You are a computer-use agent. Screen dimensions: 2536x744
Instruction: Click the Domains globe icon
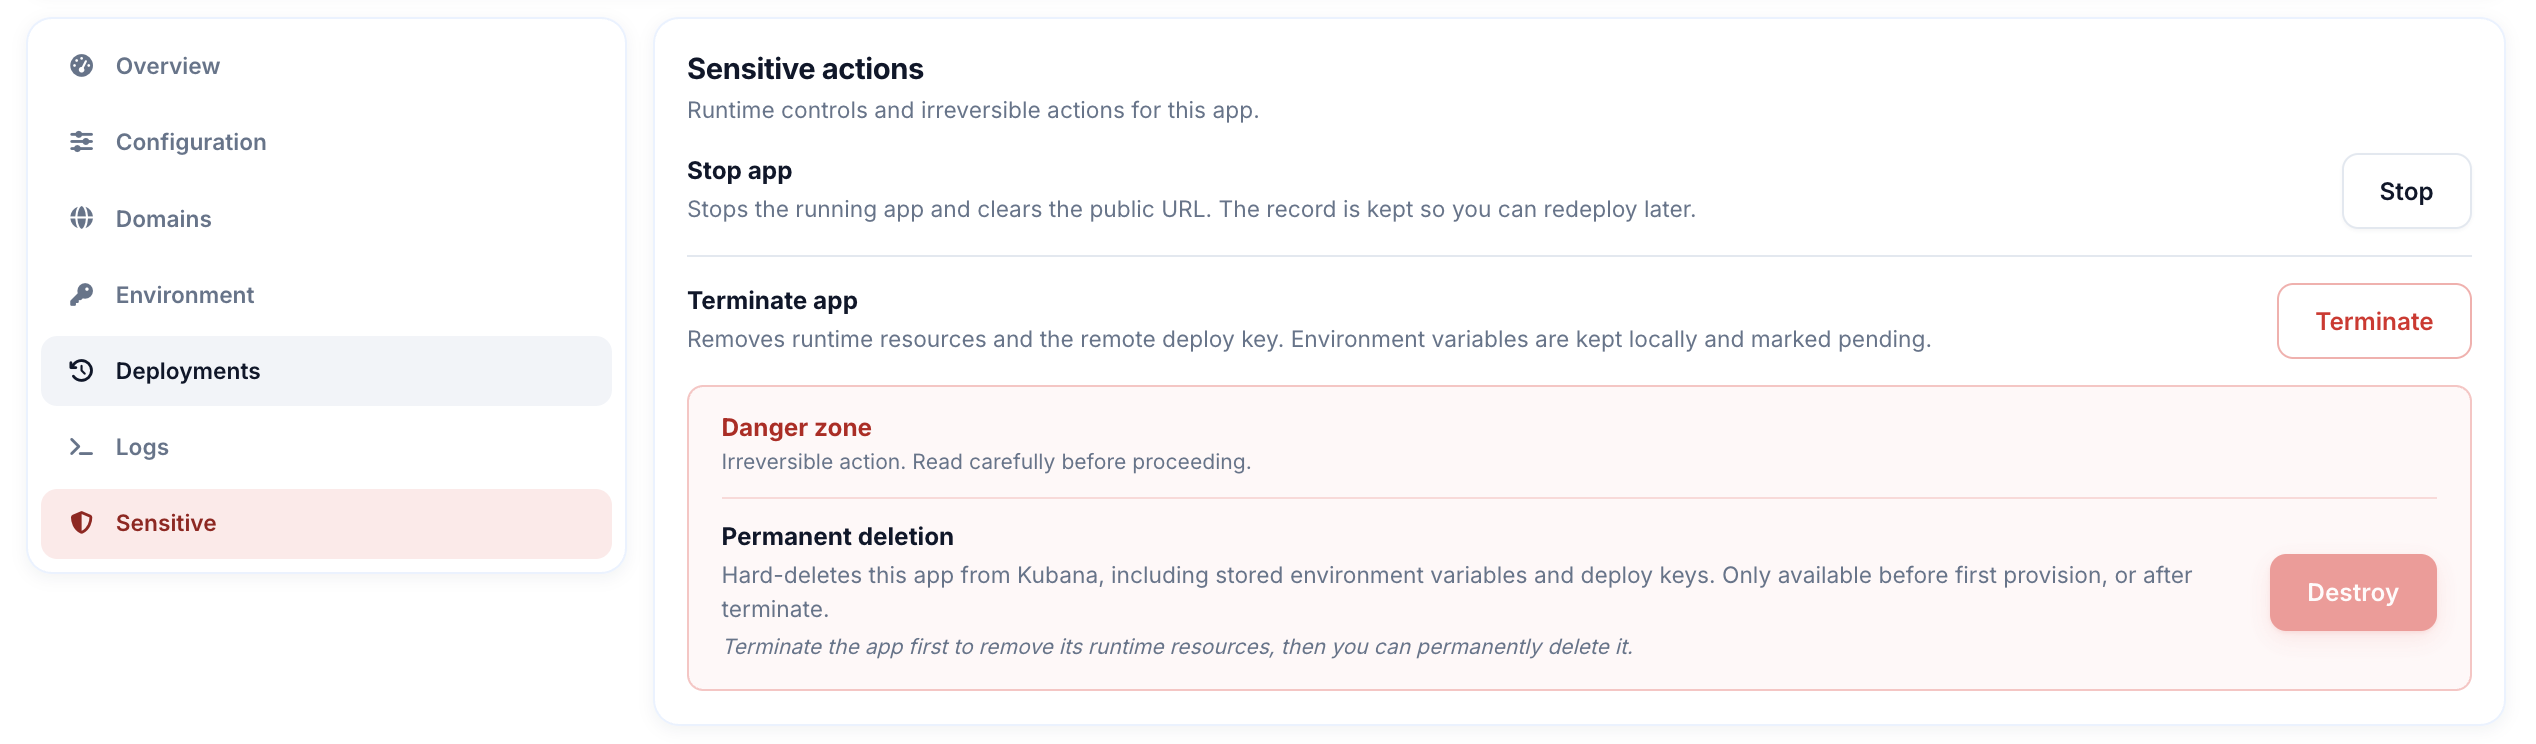pos(82,218)
